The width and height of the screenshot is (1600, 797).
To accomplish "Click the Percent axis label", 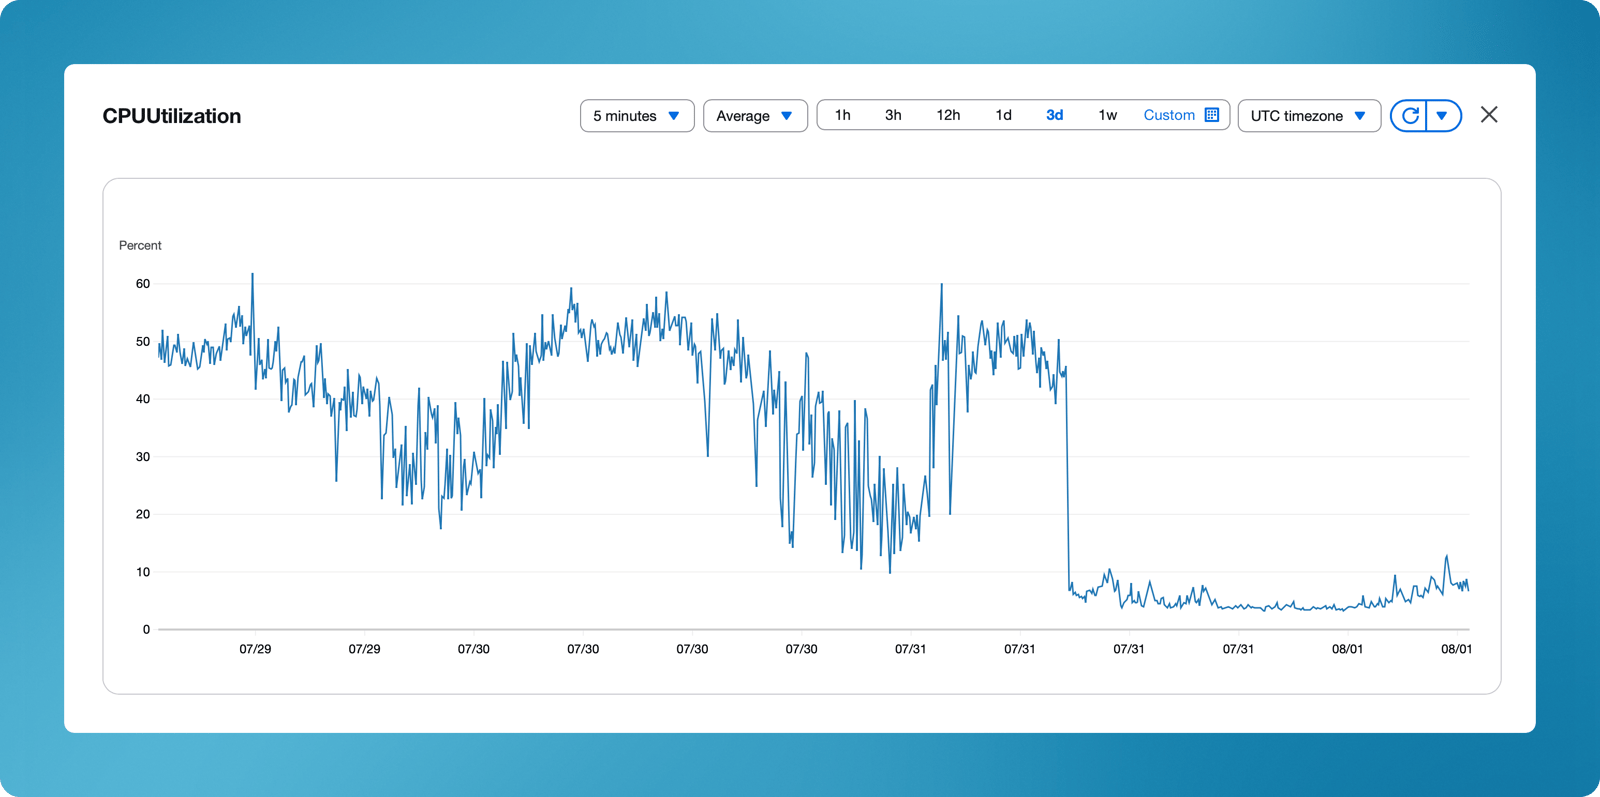I will pos(140,245).
